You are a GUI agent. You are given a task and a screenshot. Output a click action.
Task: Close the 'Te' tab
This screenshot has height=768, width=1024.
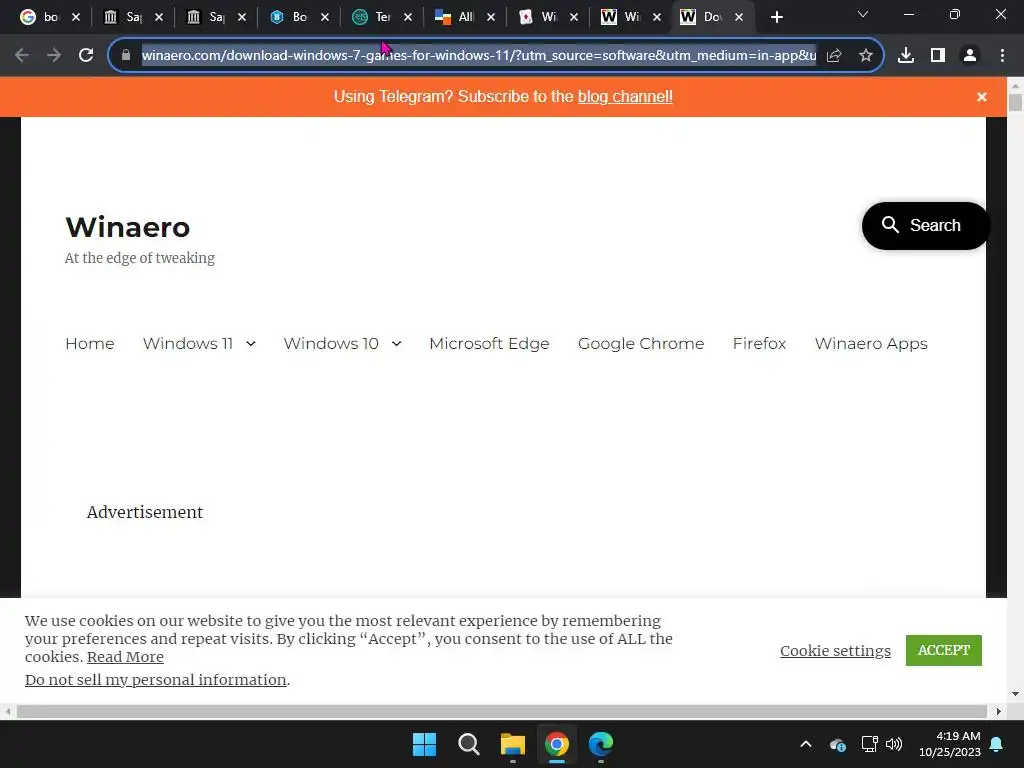click(x=408, y=17)
